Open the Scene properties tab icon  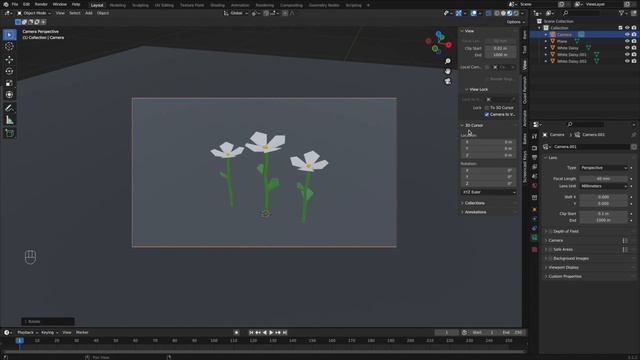coord(534,176)
